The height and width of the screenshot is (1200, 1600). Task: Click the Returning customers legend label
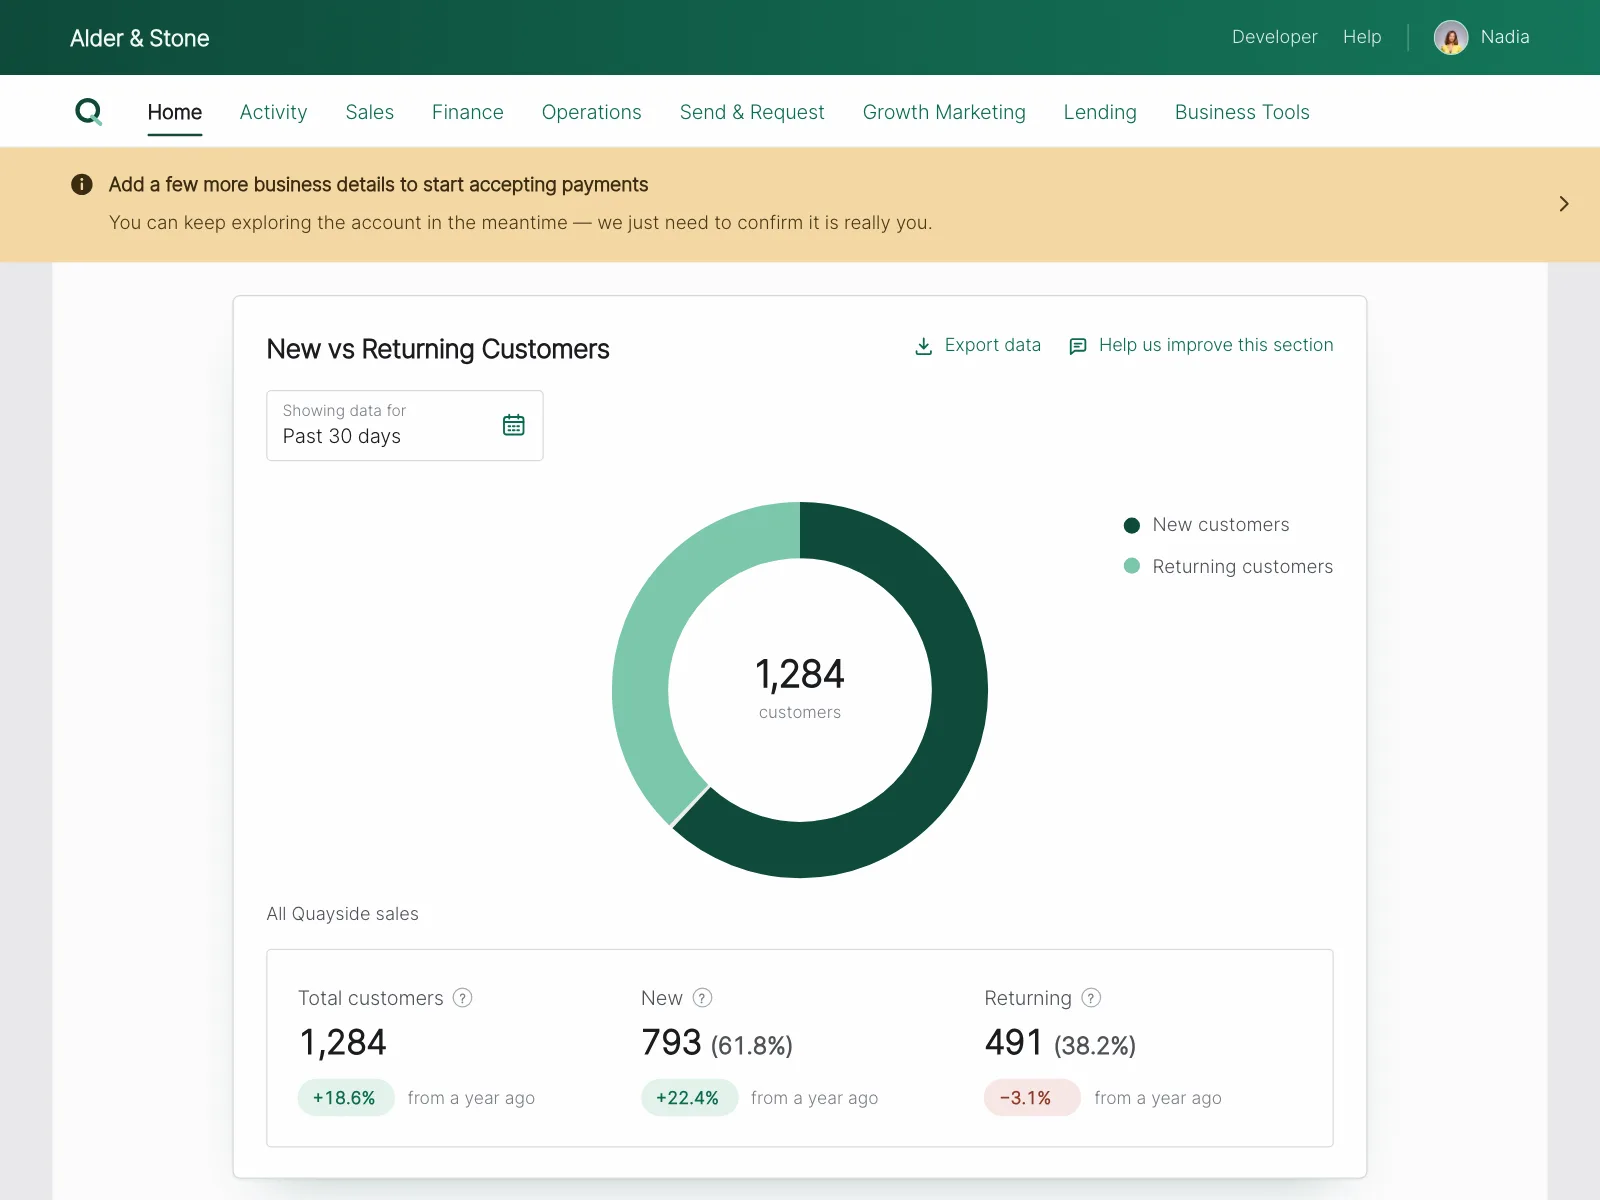point(1242,566)
